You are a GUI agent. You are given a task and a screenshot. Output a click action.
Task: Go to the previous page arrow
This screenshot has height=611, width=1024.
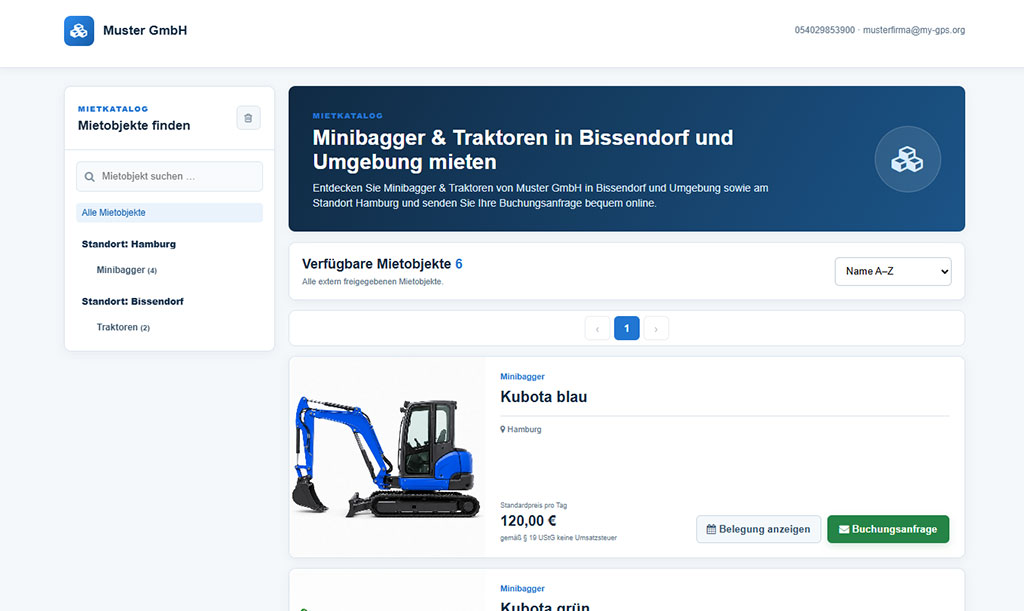(598, 328)
